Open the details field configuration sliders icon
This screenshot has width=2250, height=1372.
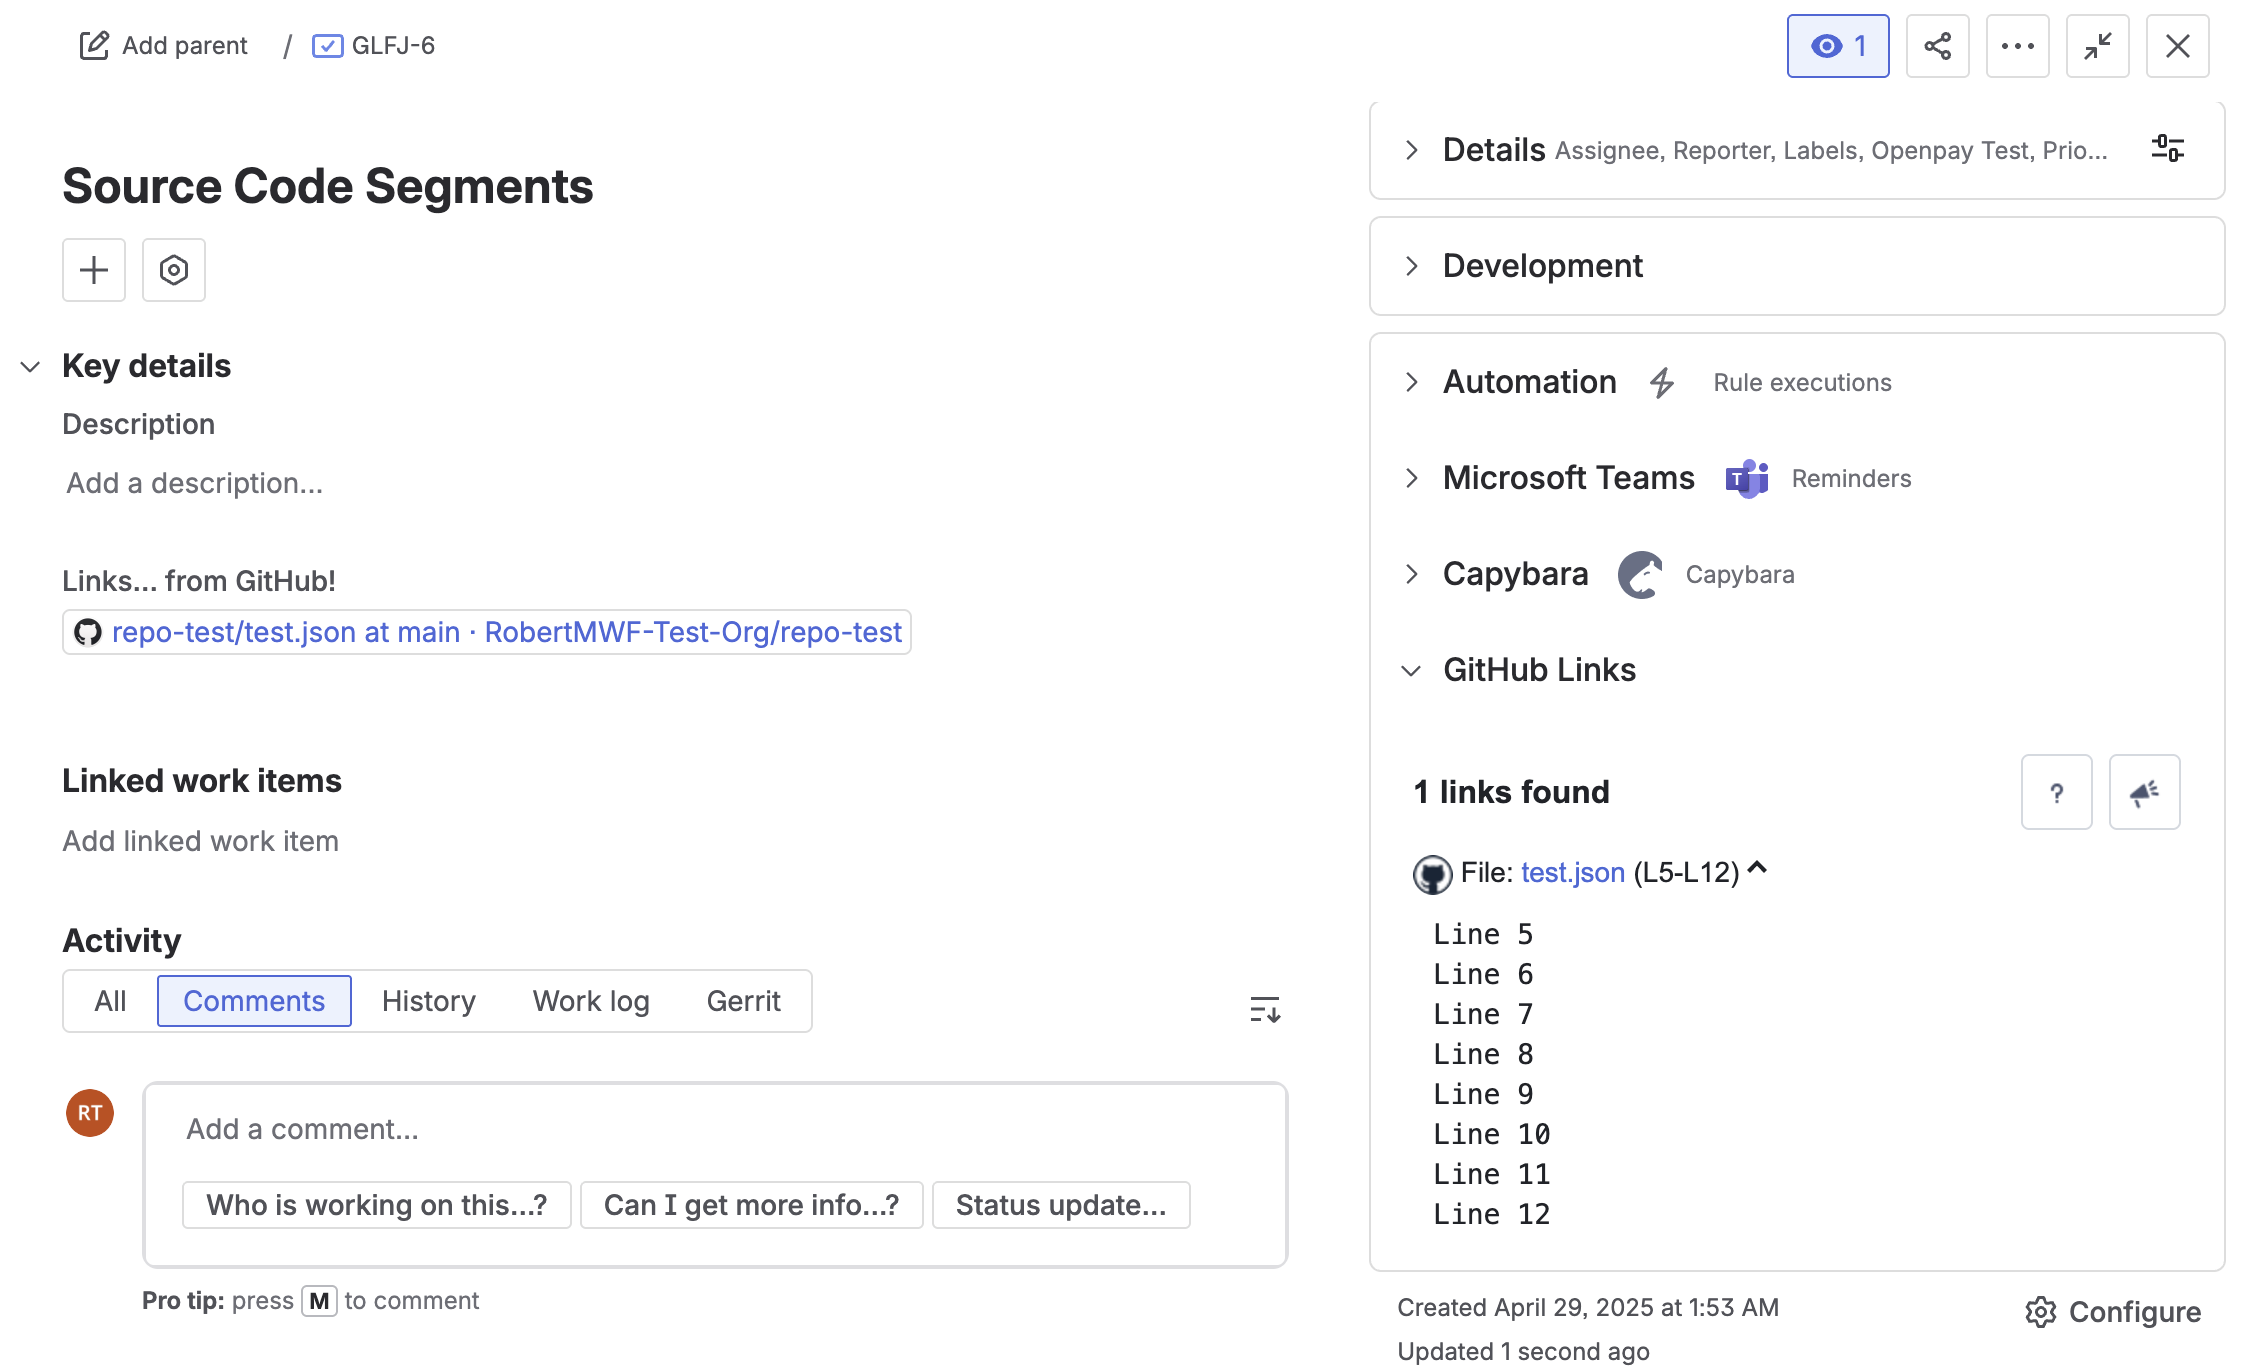point(2167,149)
